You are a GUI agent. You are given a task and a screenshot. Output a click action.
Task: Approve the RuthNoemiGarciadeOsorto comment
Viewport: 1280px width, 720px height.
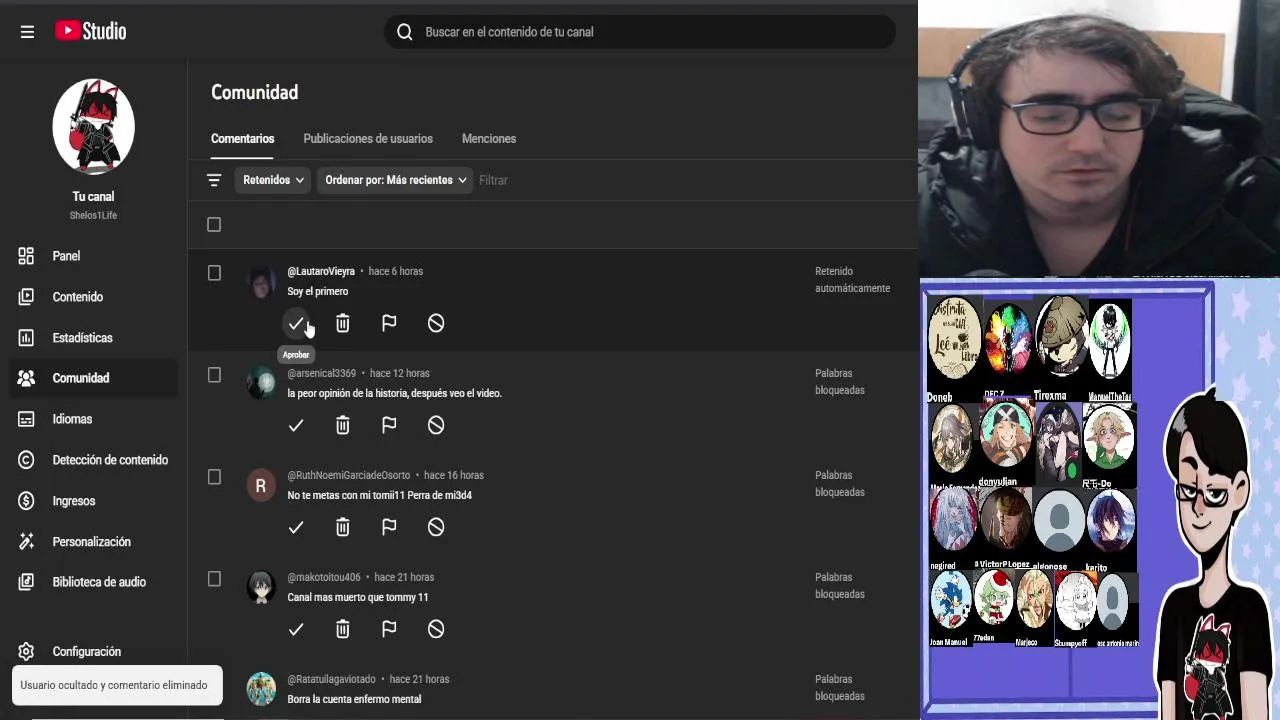click(x=296, y=527)
